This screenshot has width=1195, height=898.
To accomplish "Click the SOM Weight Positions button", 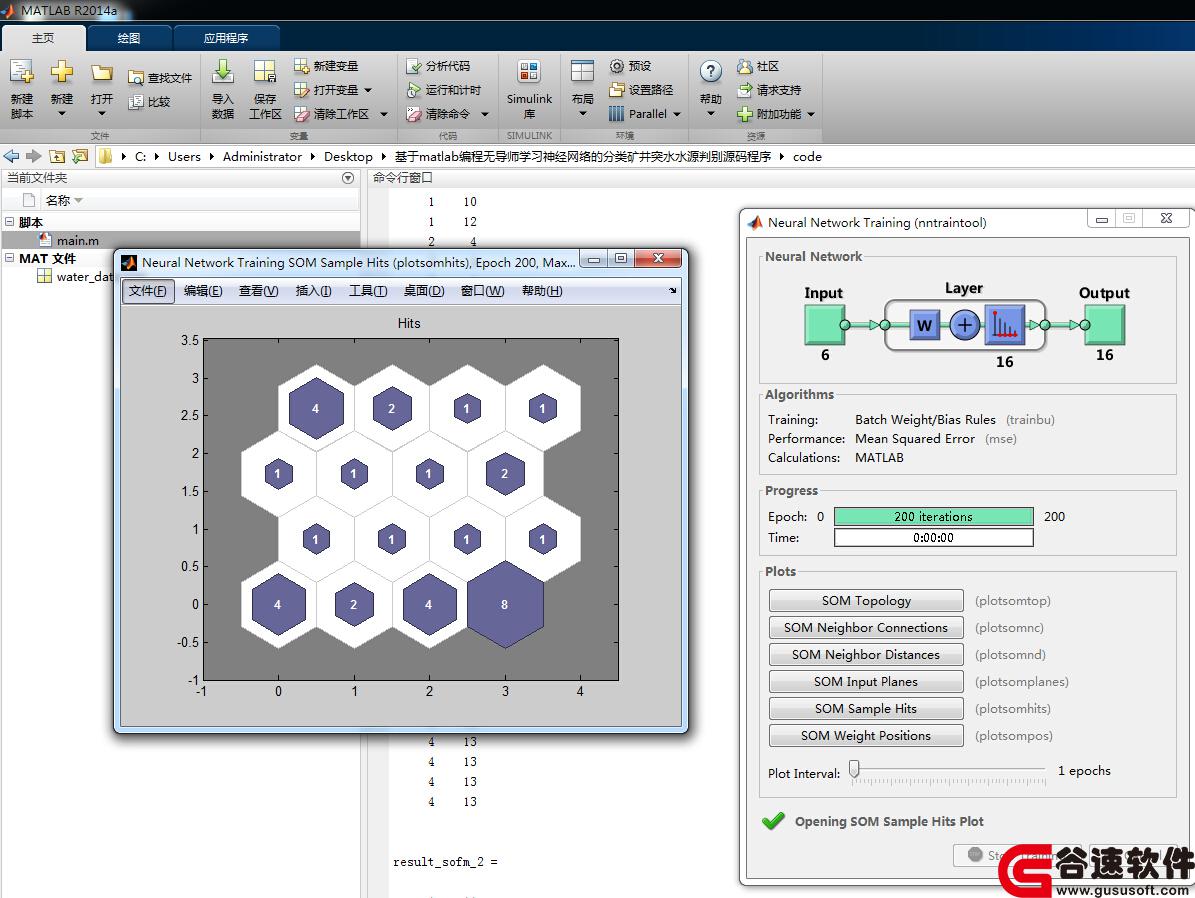I will [866, 736].
